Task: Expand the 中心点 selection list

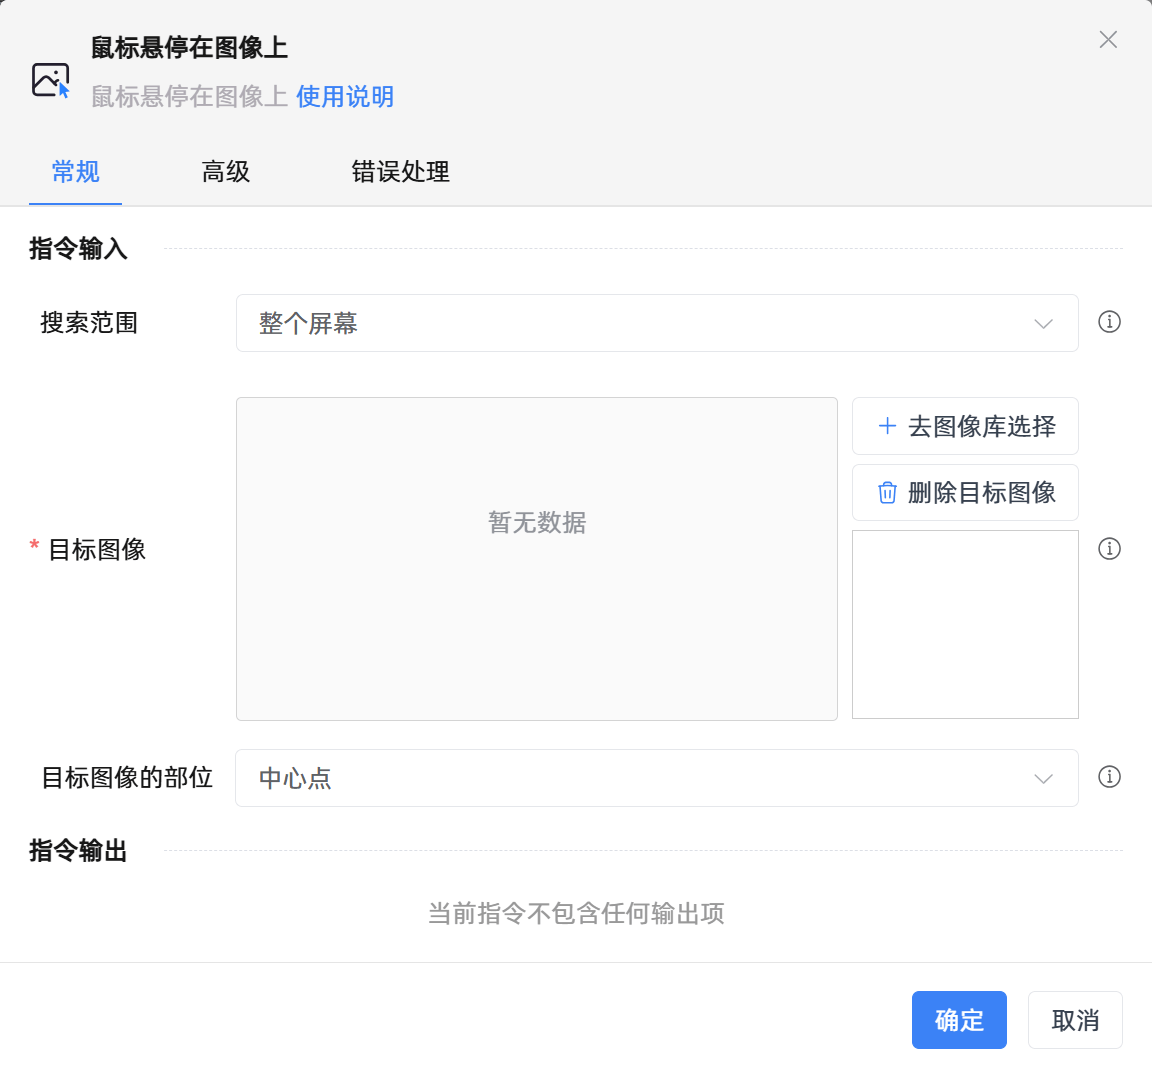Action: coord(1043,778)
